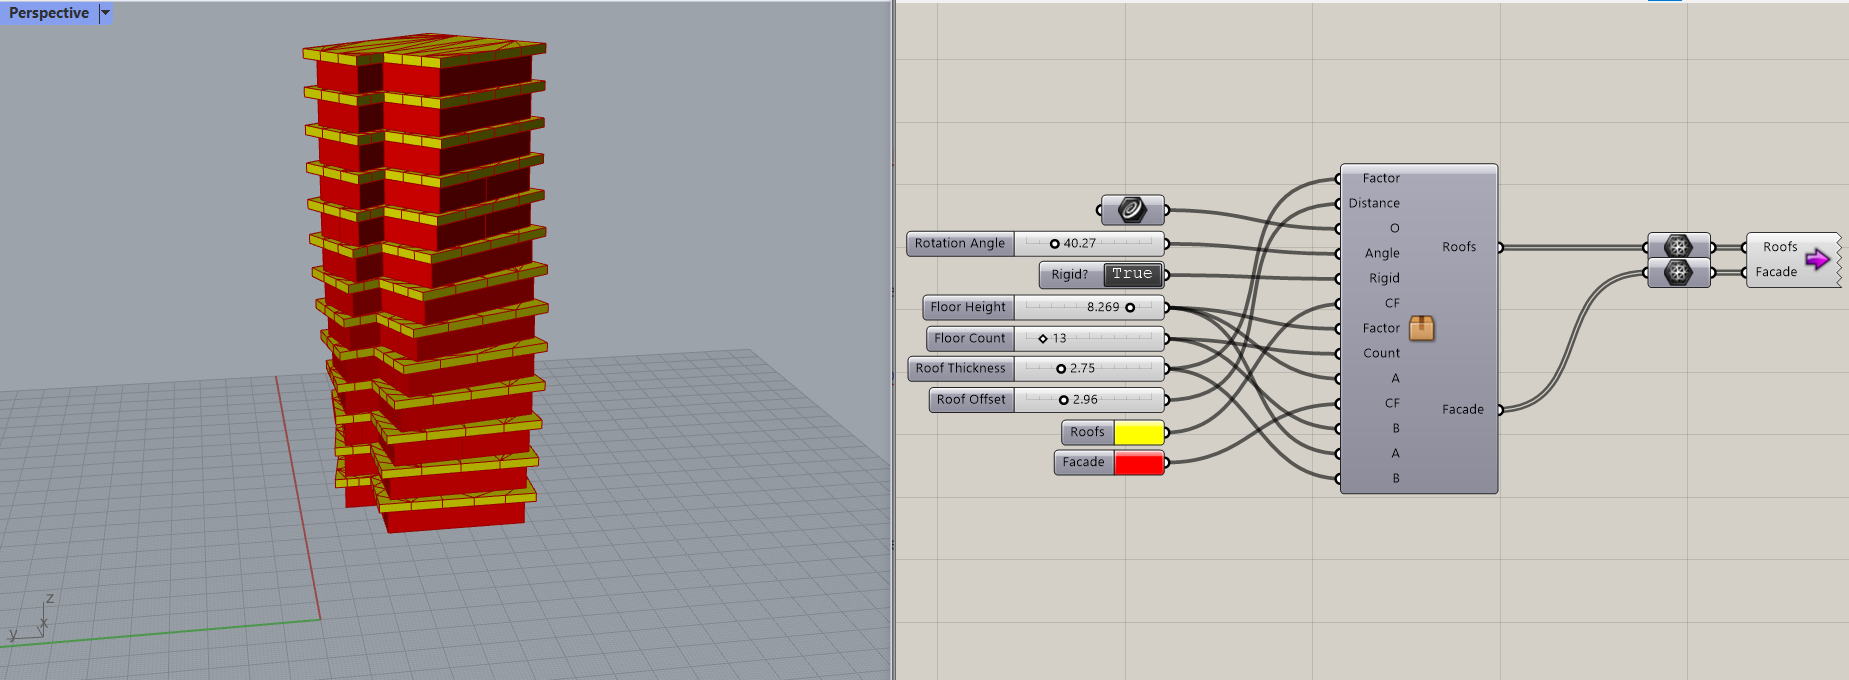This screenshot has width=1849, height=680.
Task: Open the Perspective viewport dropdown arrow
Action: click(x=105, y=13)
